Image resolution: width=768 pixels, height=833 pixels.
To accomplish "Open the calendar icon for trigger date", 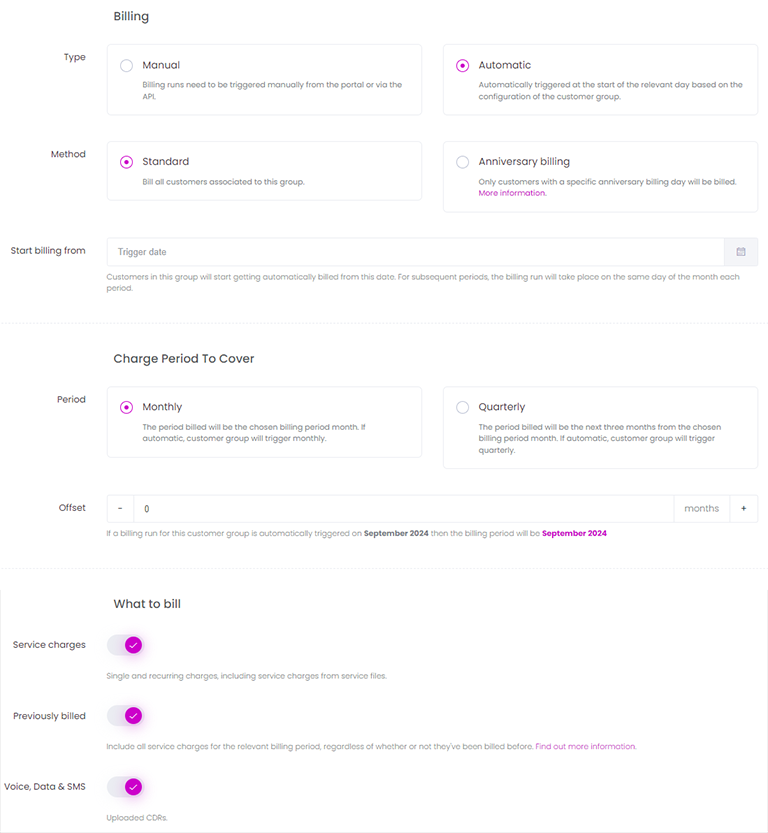I will point(740,252).
